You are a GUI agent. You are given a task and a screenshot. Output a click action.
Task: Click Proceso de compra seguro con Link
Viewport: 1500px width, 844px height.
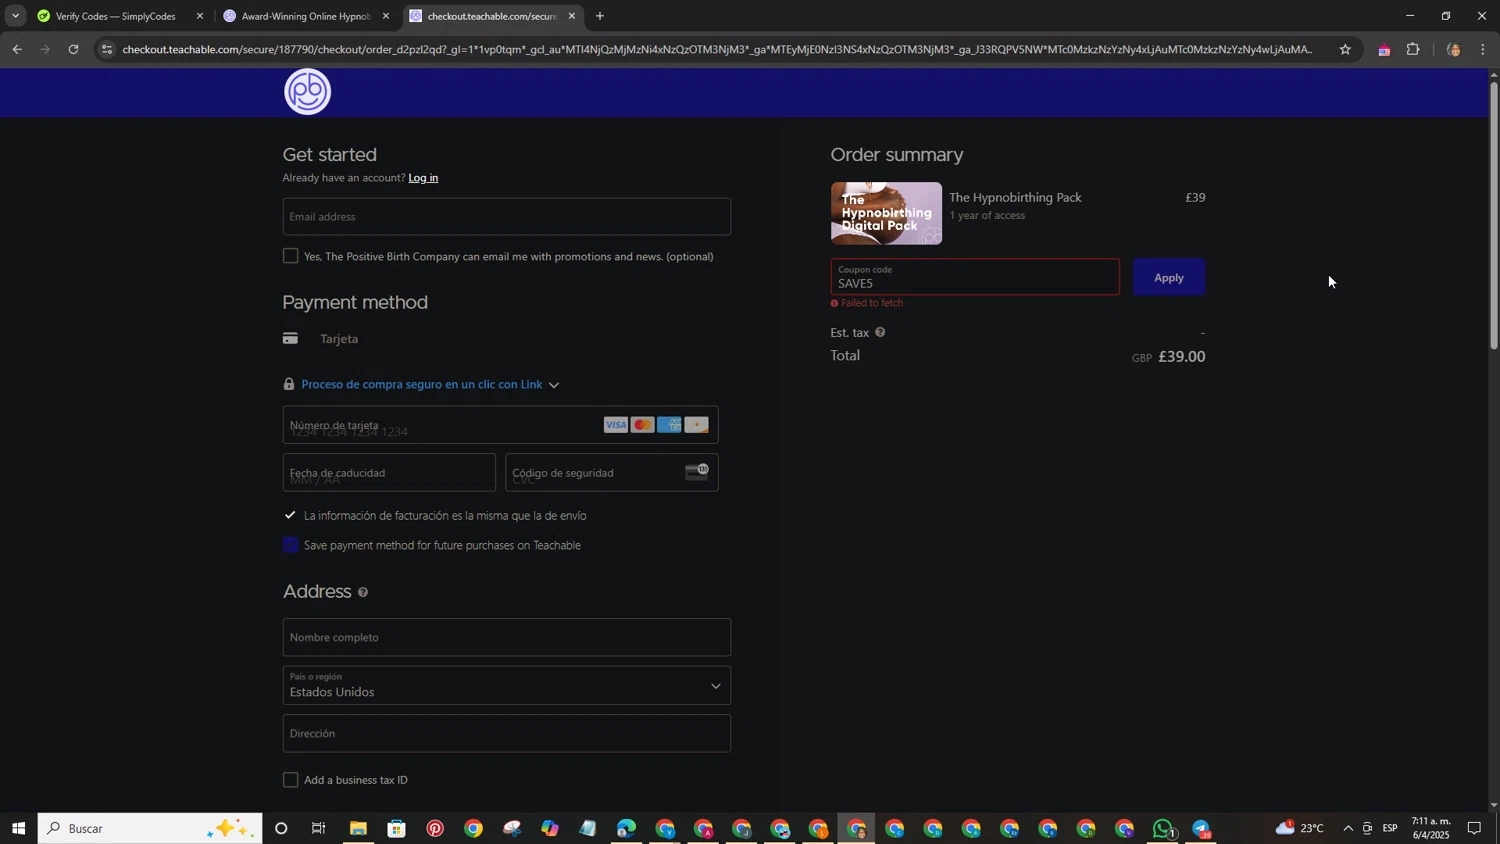(422, 384)
